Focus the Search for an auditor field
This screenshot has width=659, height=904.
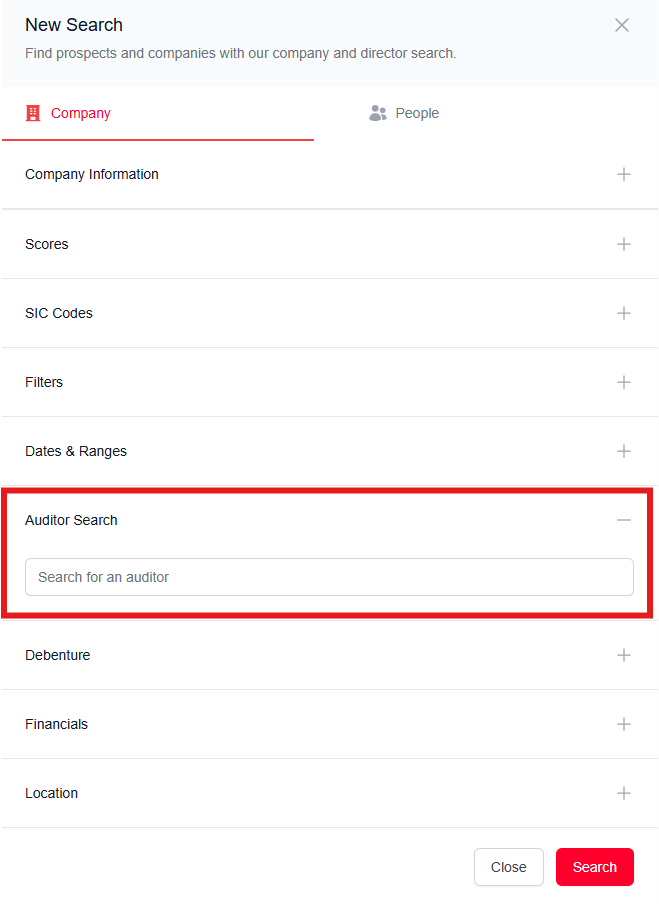pos(329,577)
